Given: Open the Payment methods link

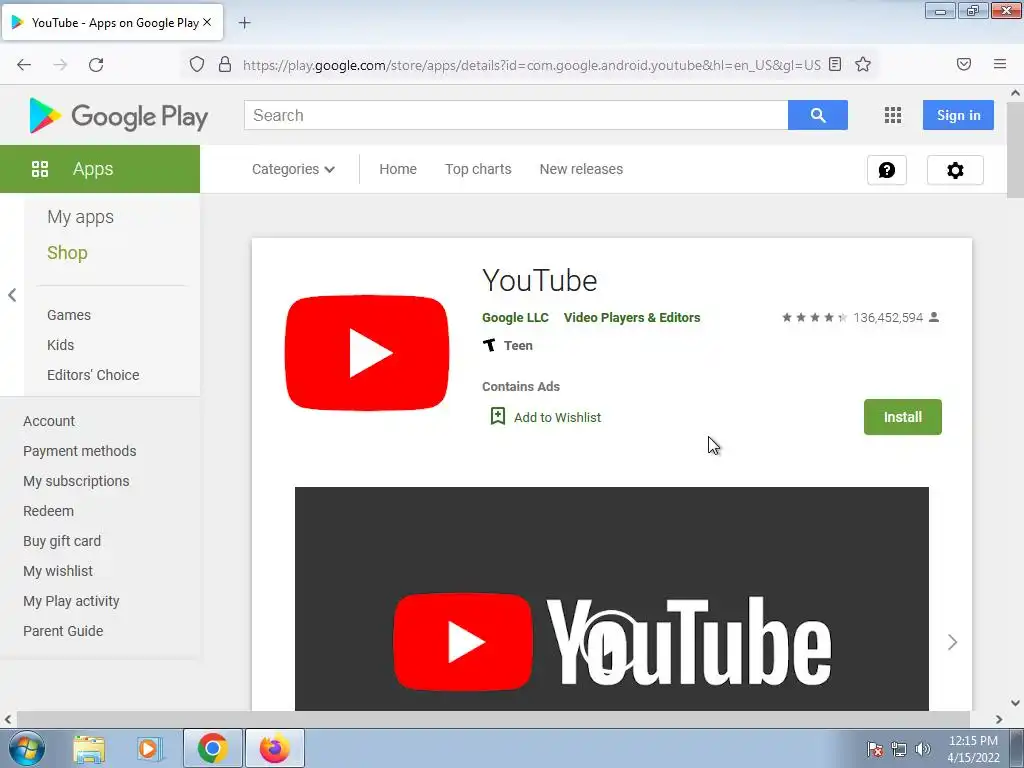Looking at the screenshot, I should click(x=80, y=451).
